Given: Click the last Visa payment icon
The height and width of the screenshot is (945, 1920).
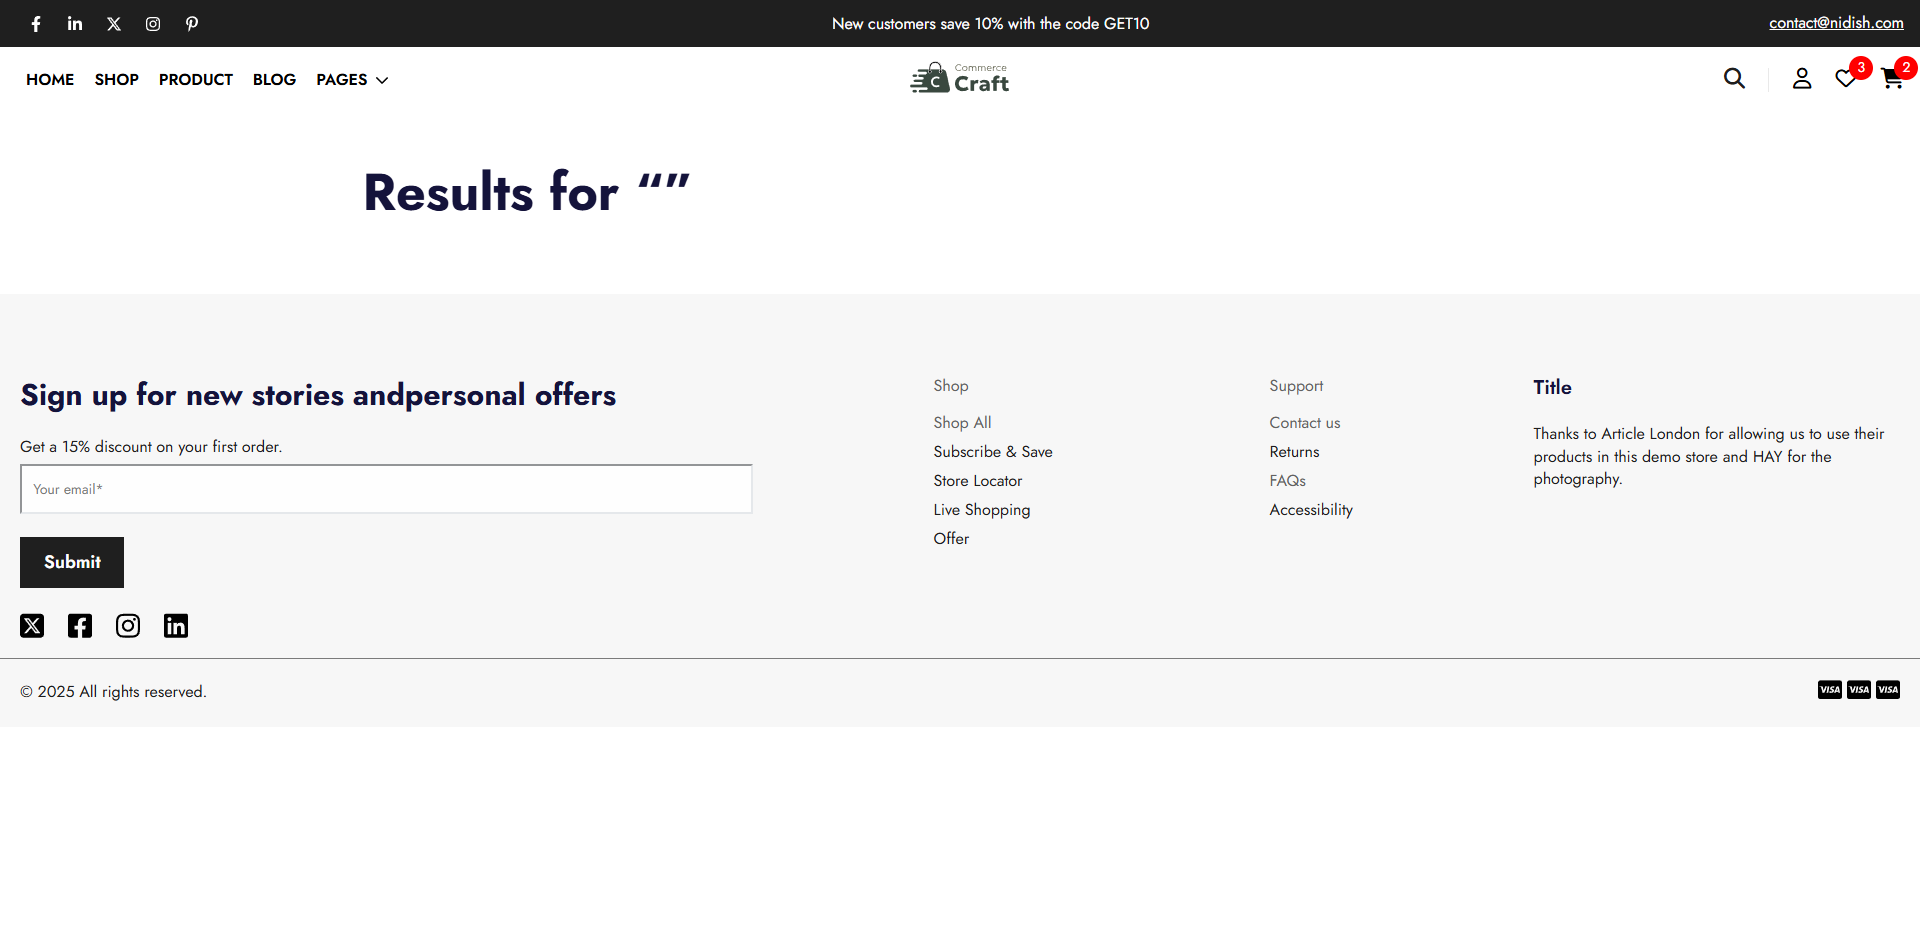Looking at the screenshot, I should [1888, 690].
